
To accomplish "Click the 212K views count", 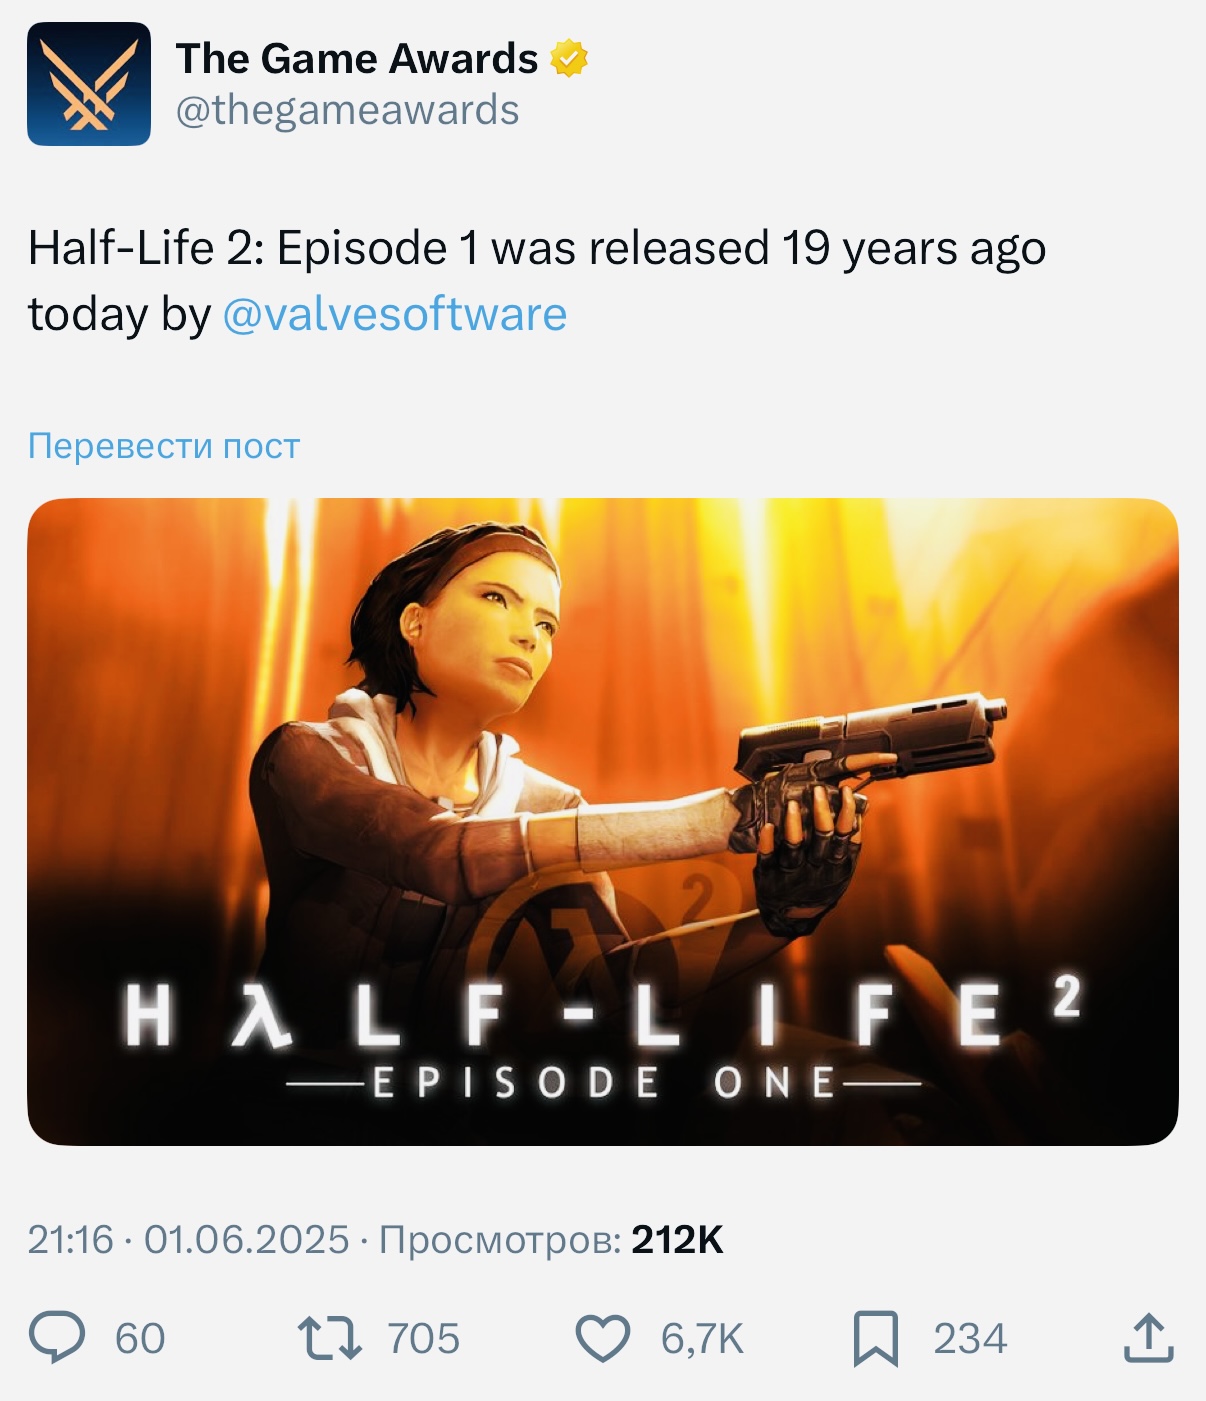I will [677, 1240].
